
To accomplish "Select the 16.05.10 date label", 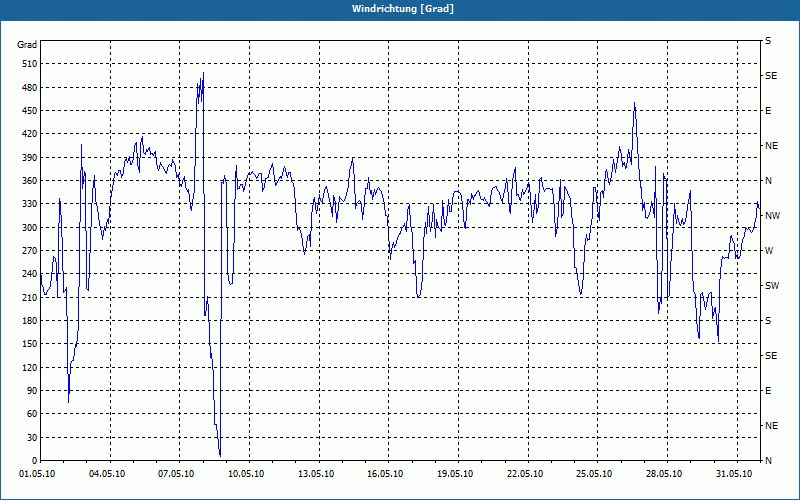I will 385,474.
